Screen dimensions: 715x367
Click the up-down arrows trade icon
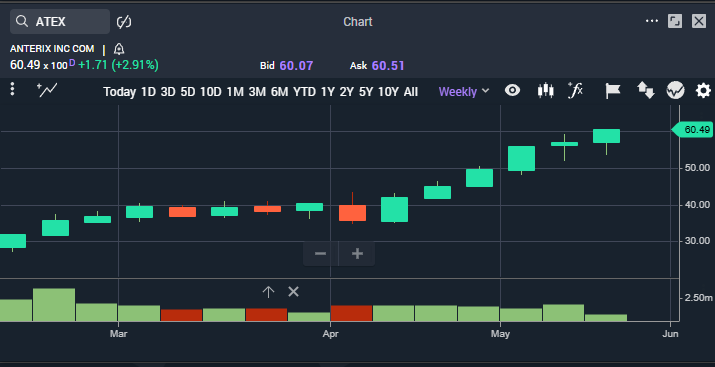point(646,90)
